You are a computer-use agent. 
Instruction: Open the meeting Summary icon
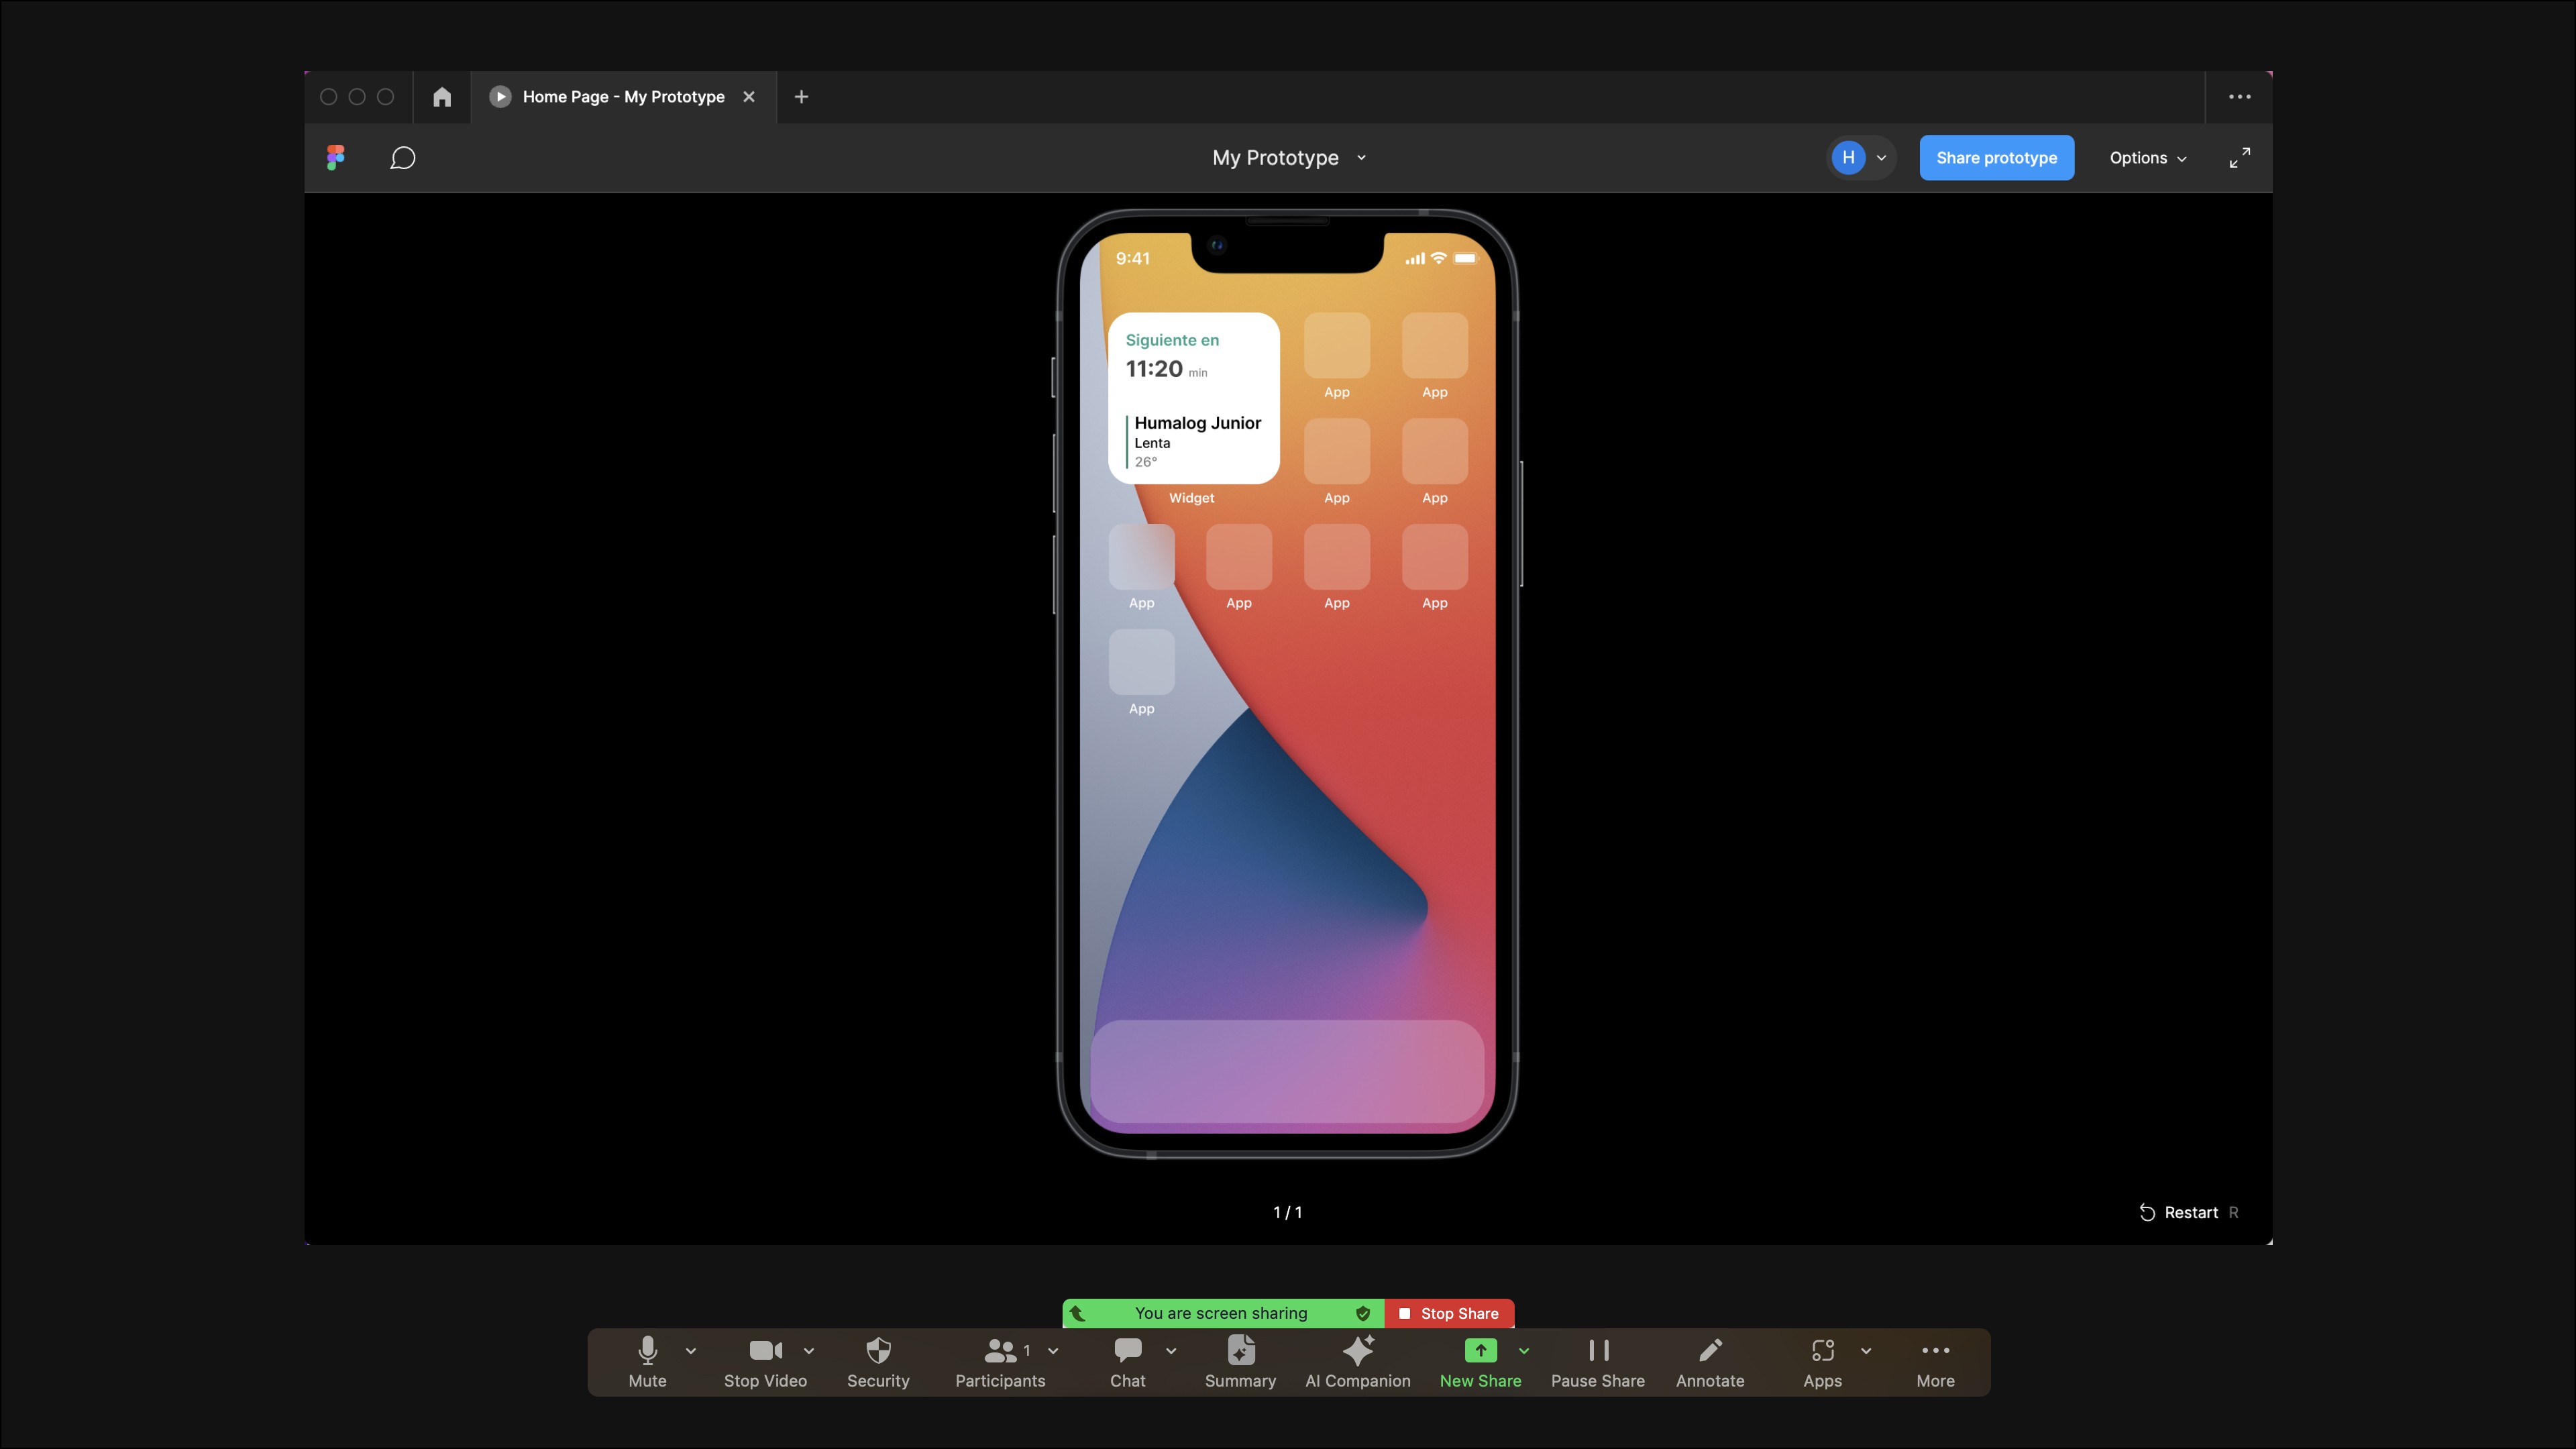[1240, 1362]
